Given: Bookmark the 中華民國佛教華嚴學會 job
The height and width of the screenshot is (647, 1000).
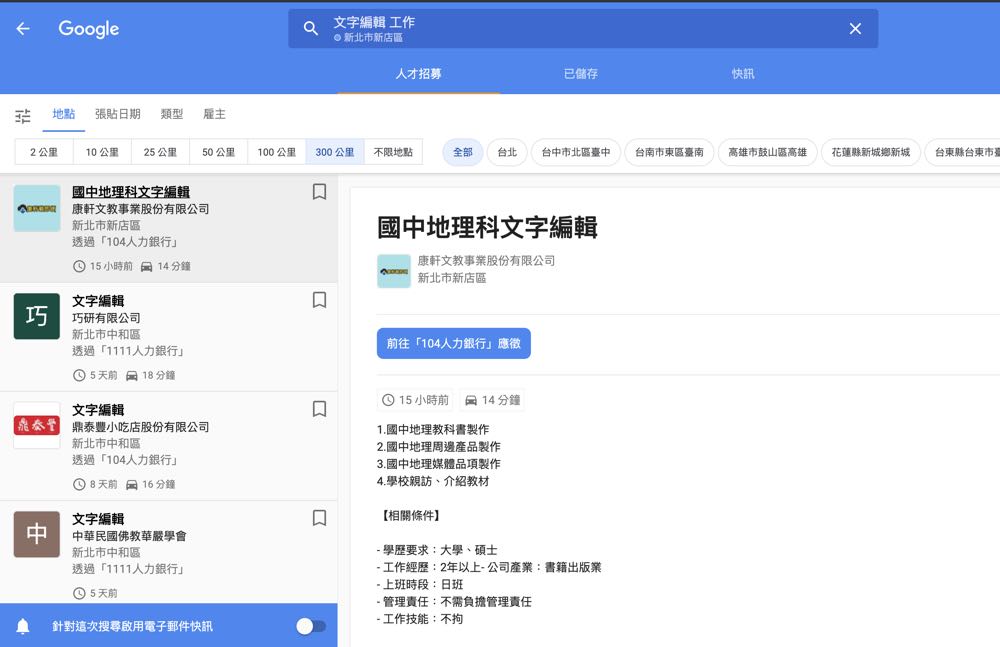Looking at the screenshot, I should 319,518.
